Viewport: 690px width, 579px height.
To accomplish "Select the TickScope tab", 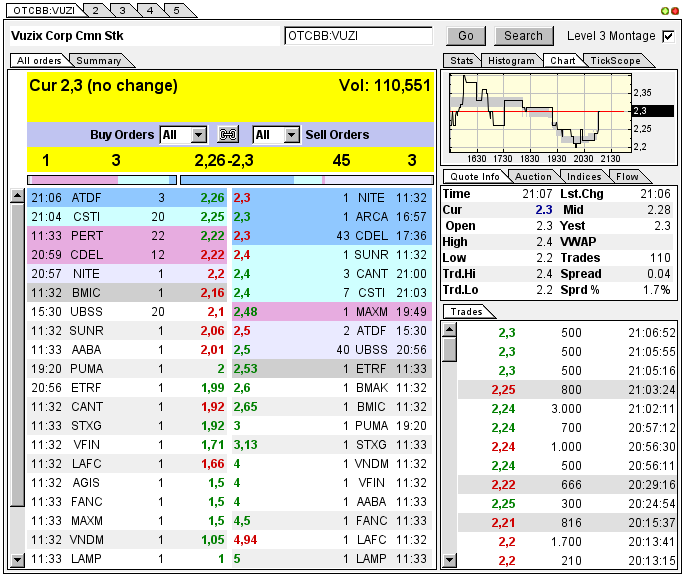I will [x=615, y=61].
